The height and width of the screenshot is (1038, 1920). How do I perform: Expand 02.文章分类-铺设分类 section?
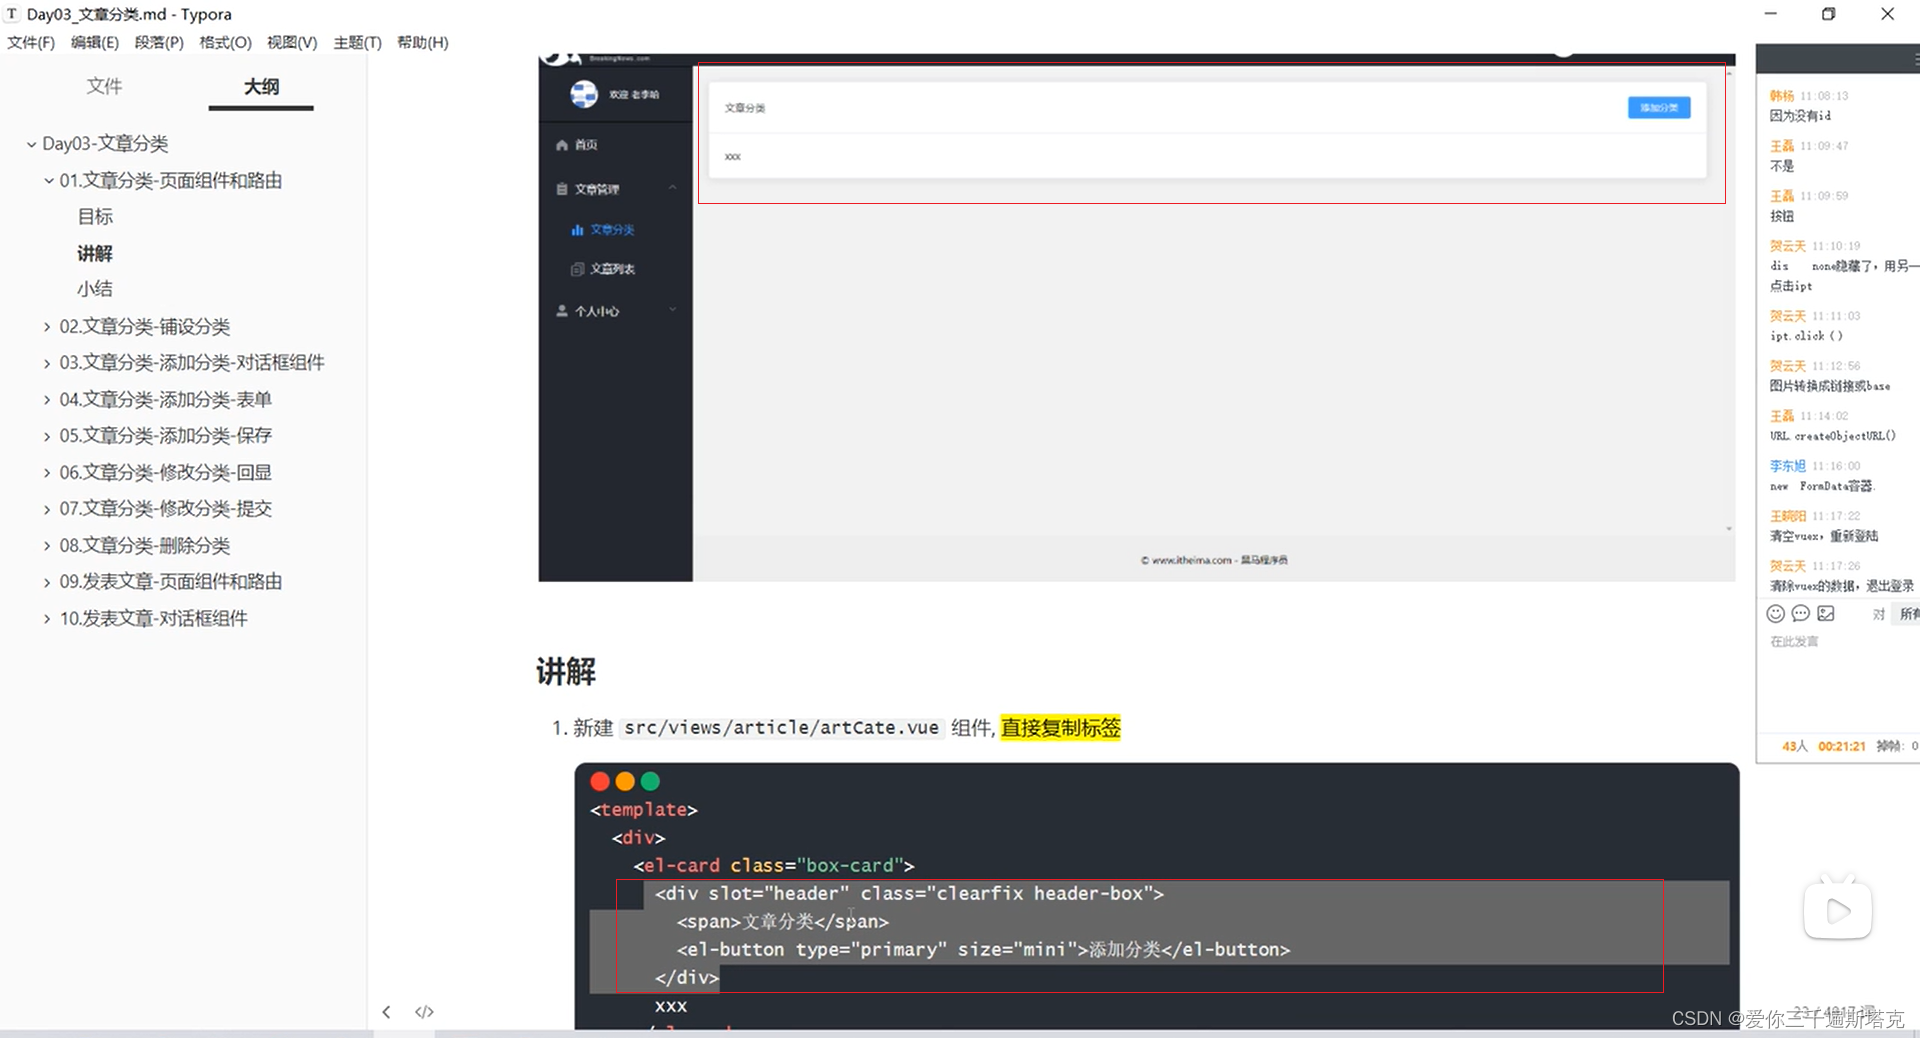[47, 327]
